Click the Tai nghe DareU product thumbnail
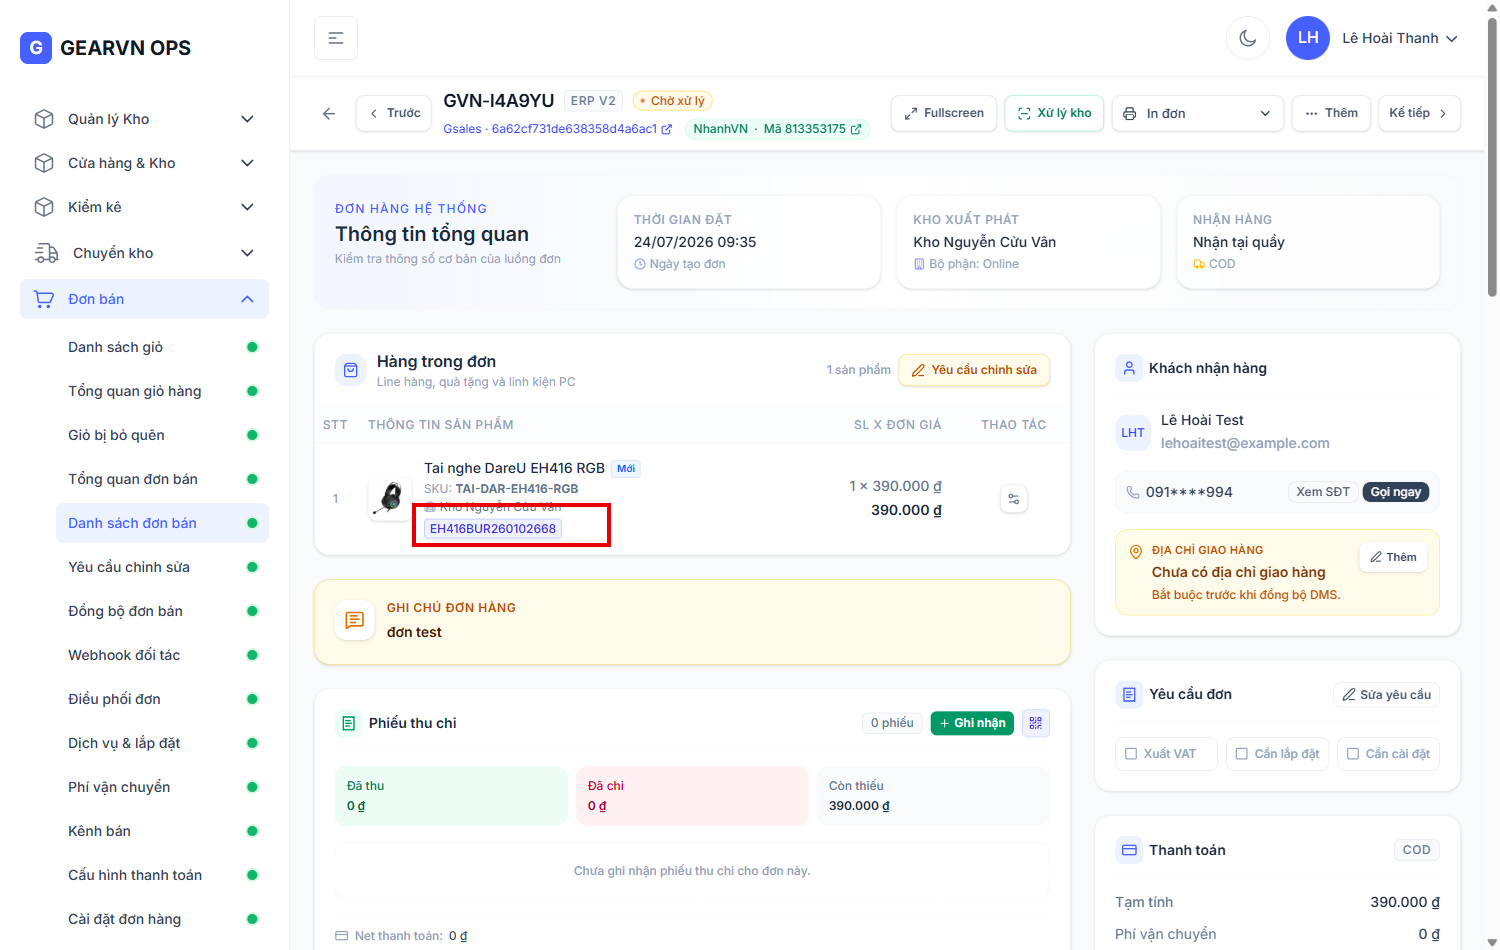The image size is (1500, 950). (x=390, y=498)
